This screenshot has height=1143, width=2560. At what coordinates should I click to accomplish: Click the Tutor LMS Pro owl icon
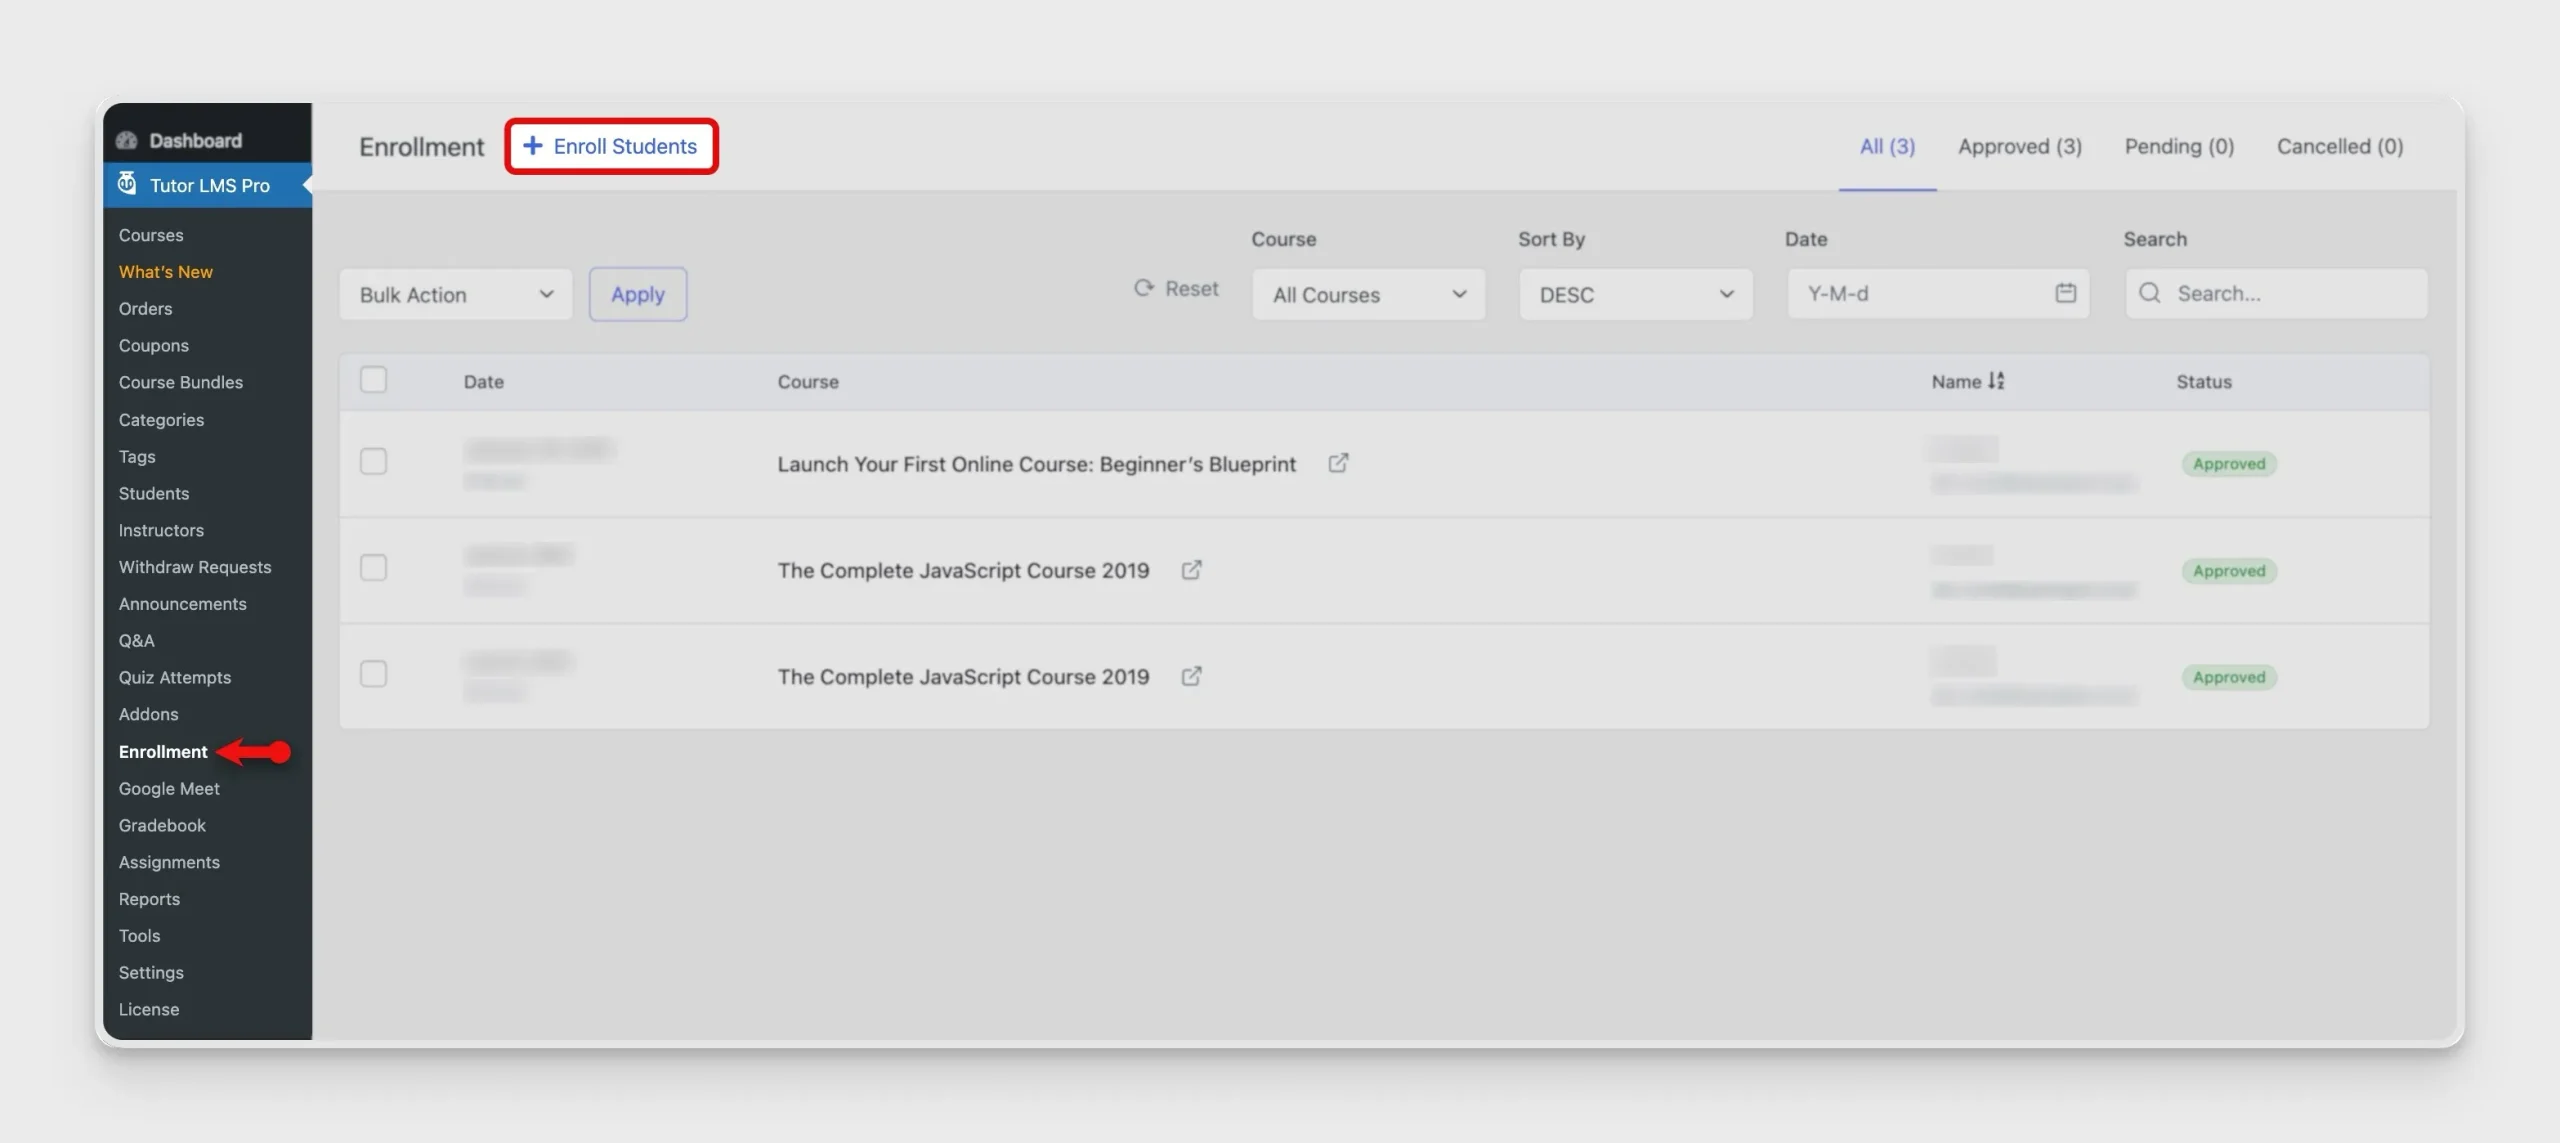(127, 184)
